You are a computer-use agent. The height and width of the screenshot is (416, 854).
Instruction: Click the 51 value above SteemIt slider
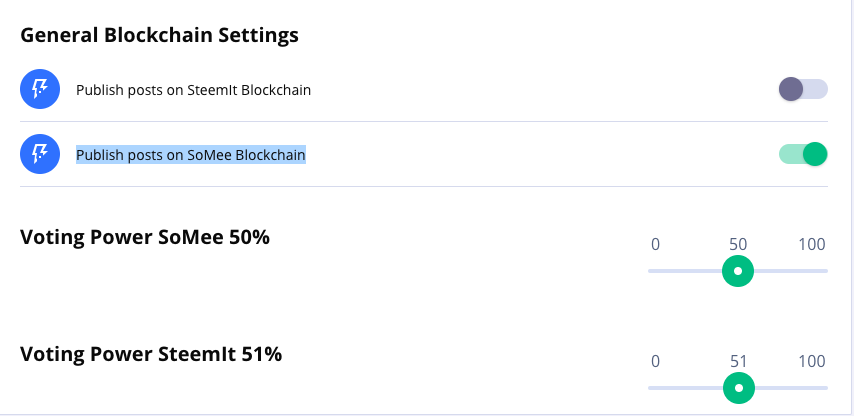pos(738,361)
